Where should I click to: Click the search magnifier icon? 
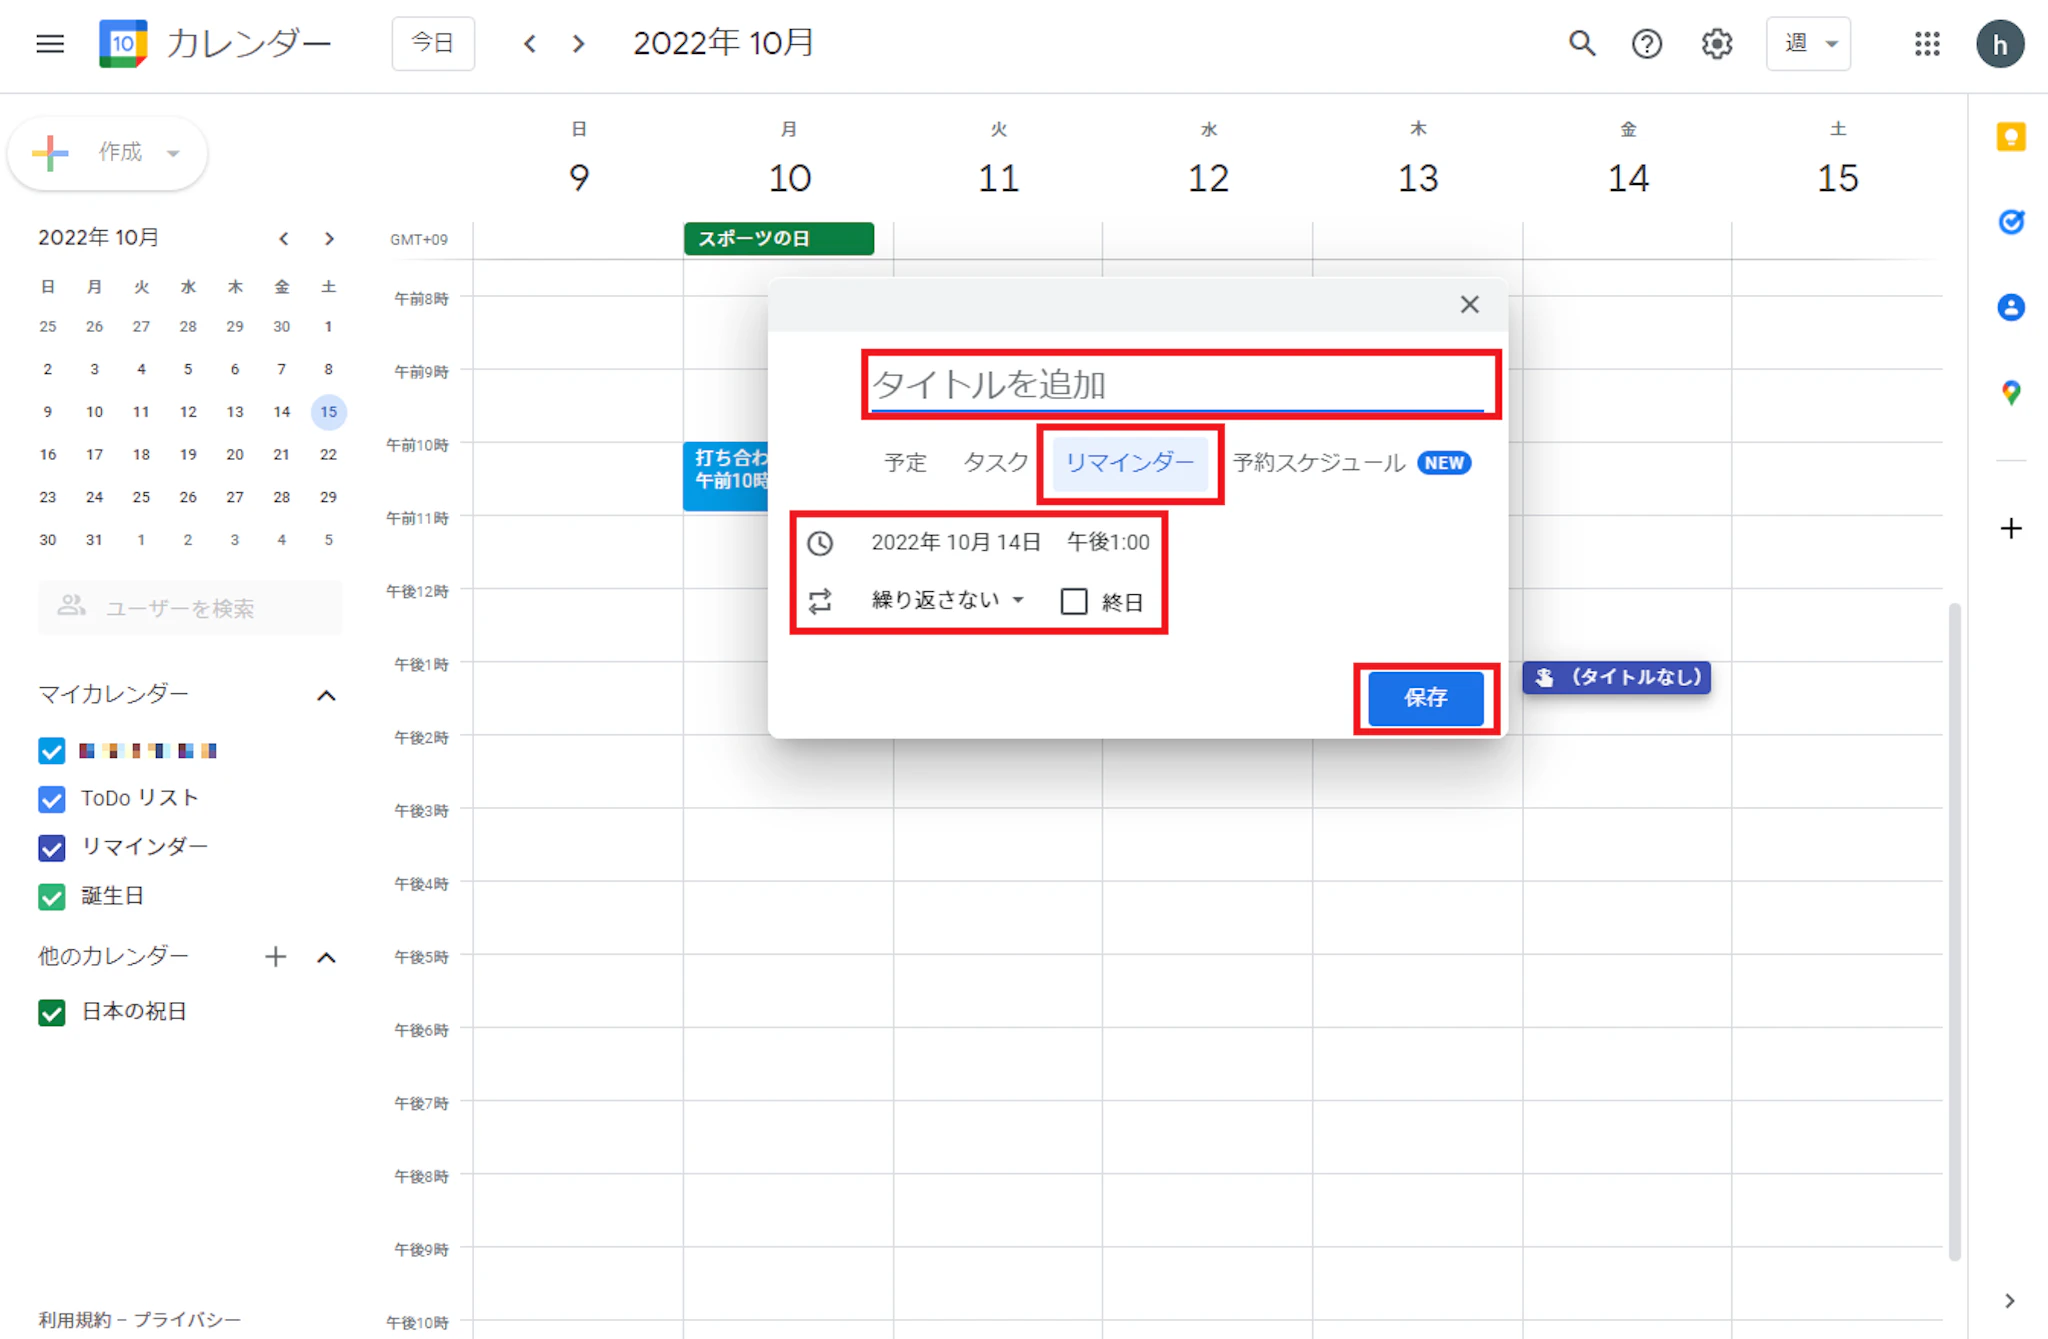pyautogui.click(x=1581, y=44)
